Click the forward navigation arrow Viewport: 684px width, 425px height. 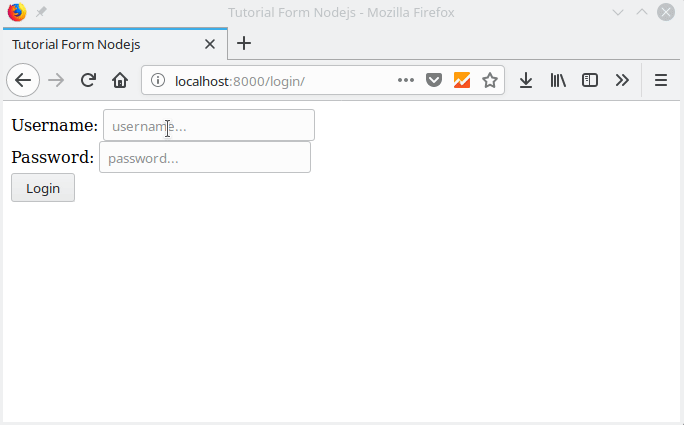click(56, 80)
